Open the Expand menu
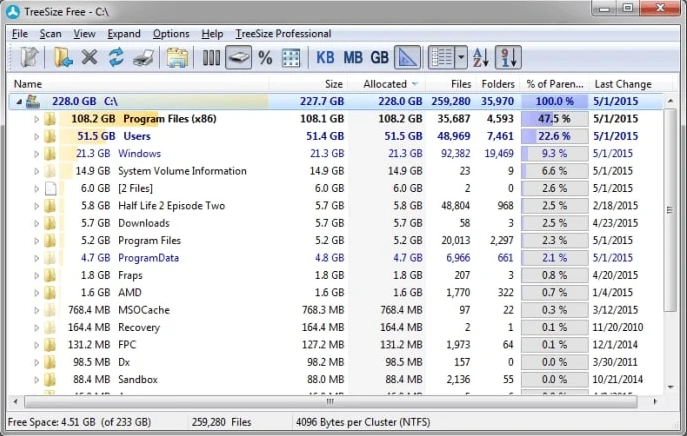Viewport: 687px width, 436px height. pyautogui.click(x=124, y=34)
